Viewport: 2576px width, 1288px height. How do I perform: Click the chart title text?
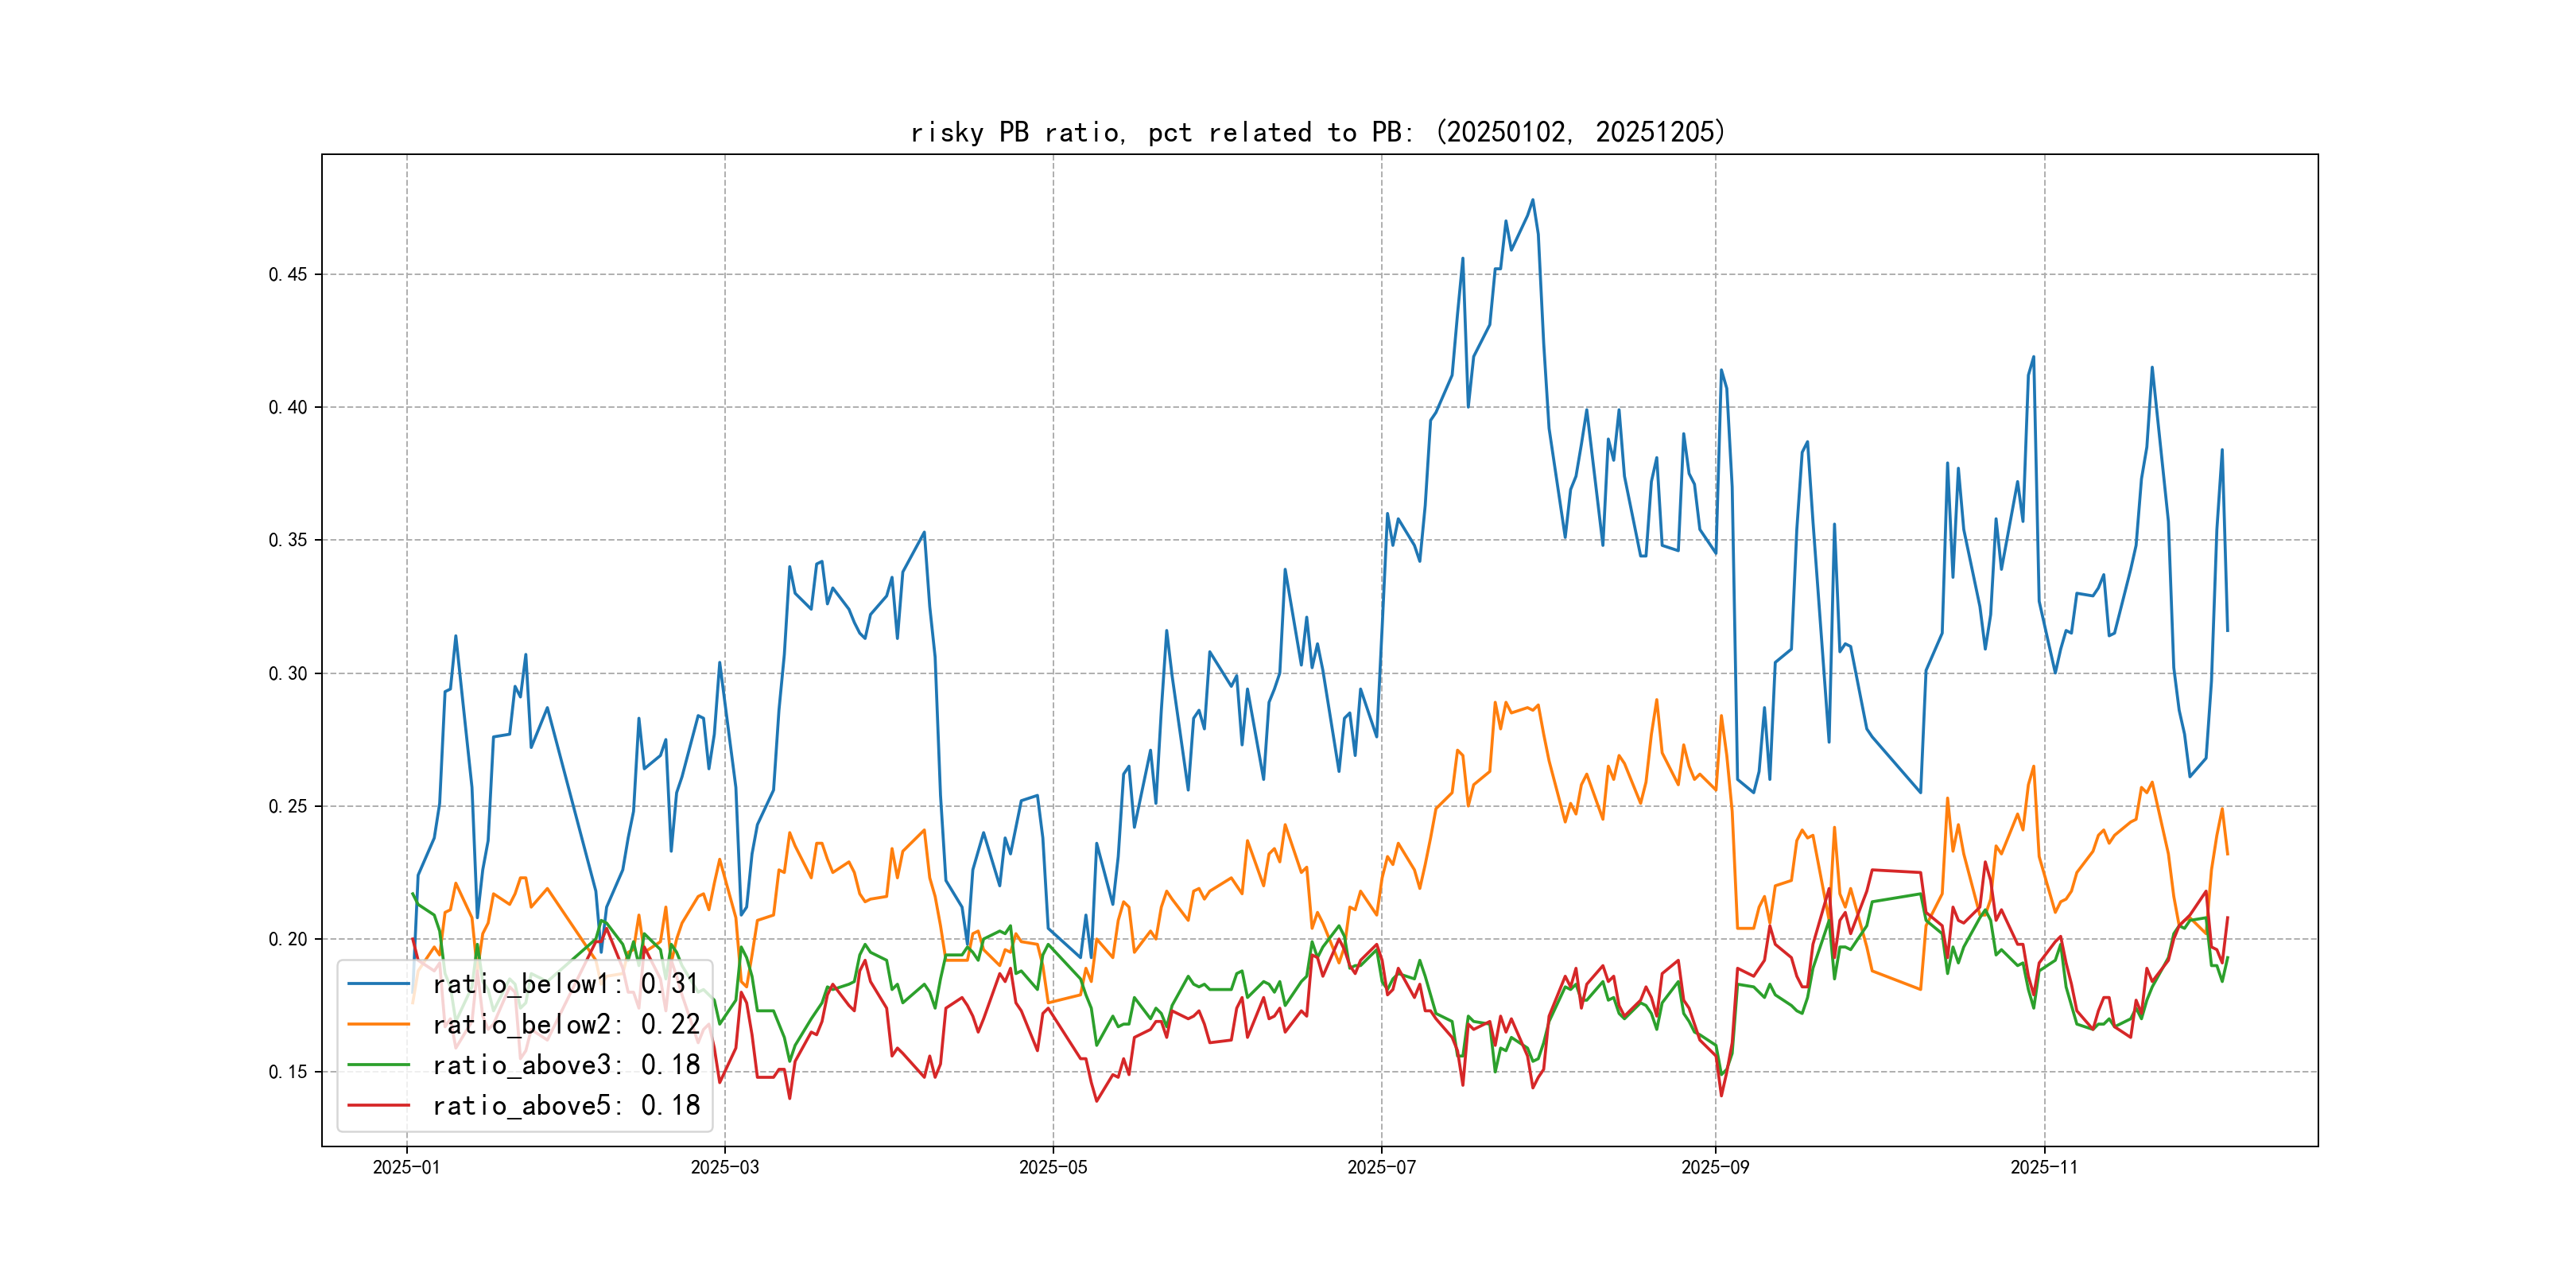pyautogui.click(x=1318, y=132)
